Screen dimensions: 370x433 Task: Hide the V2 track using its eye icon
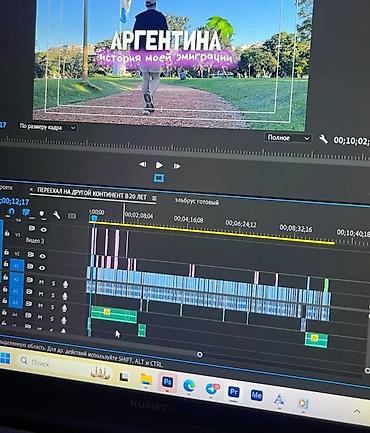(x=42, y=256)
